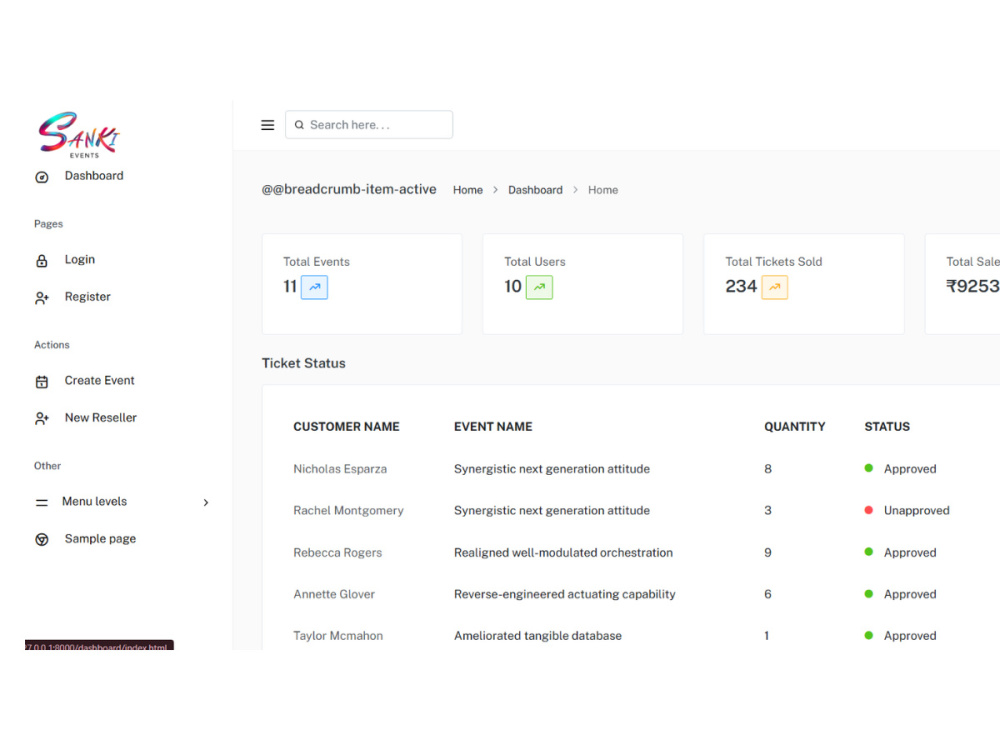Click the Menu levels lines icon
This screenshot has width=1000, height=750.
(x=41, y=503)
